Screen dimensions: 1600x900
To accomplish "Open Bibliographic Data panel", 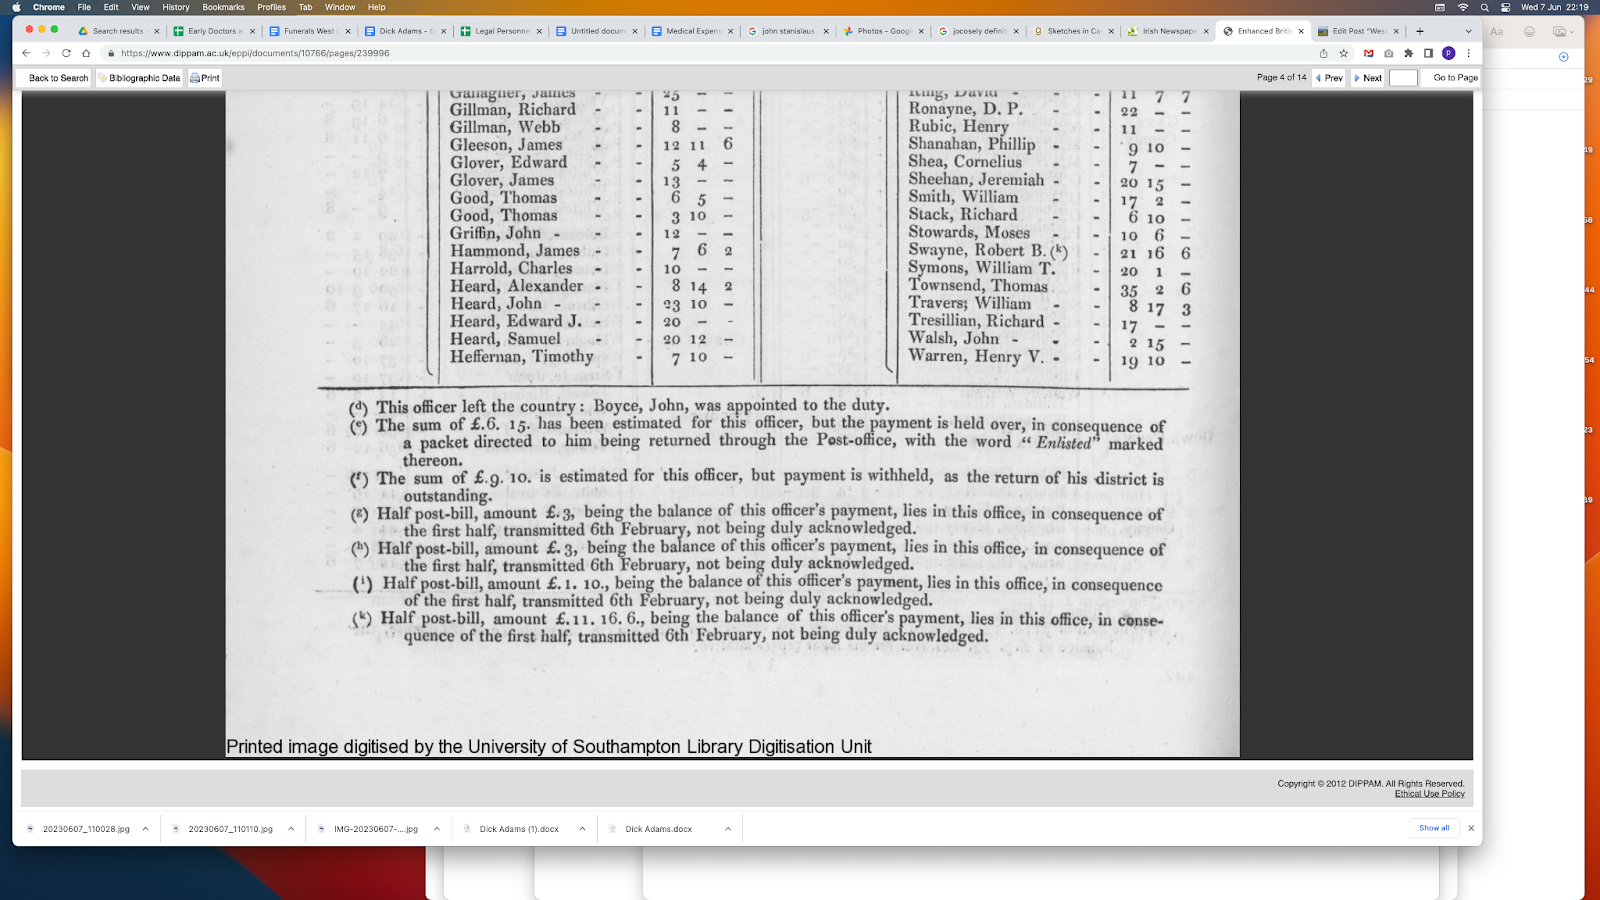I will coord(139,78).
